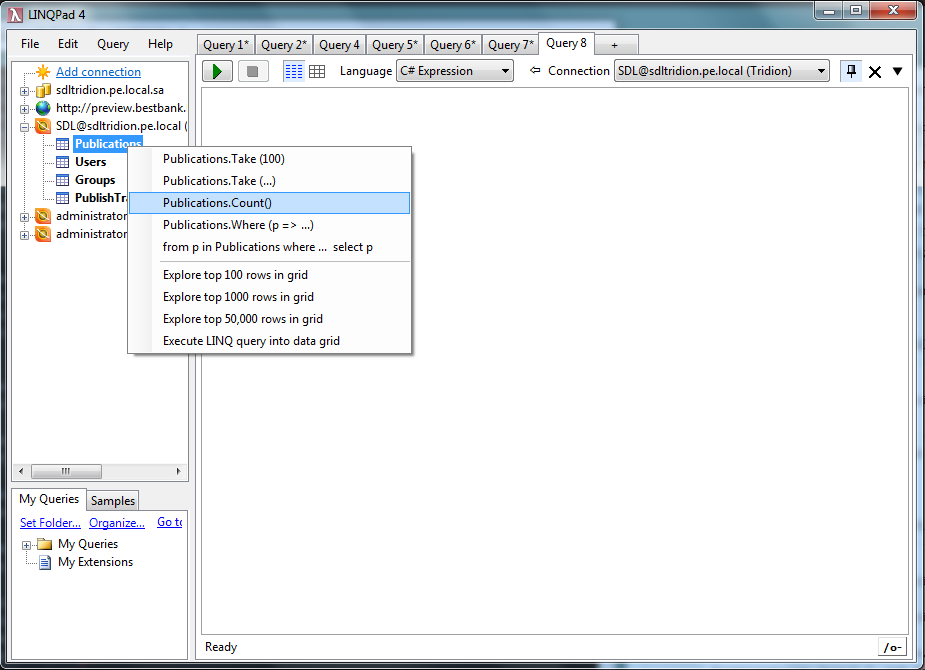Toggle the pin icon for connection
This screenshot has height=670, width=925.
pyautogui.click(x=851, y=71)
